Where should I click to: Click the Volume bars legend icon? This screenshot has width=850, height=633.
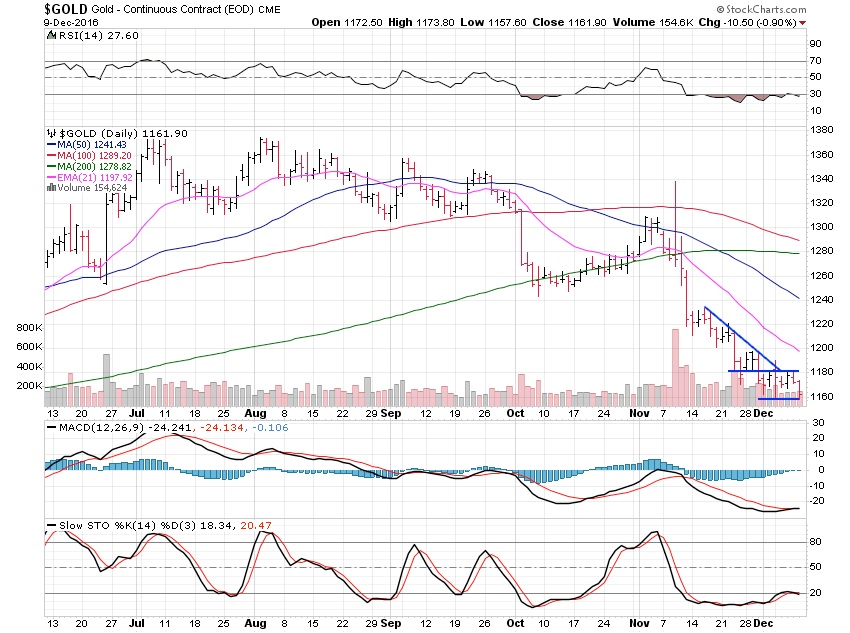click(50, 186)
